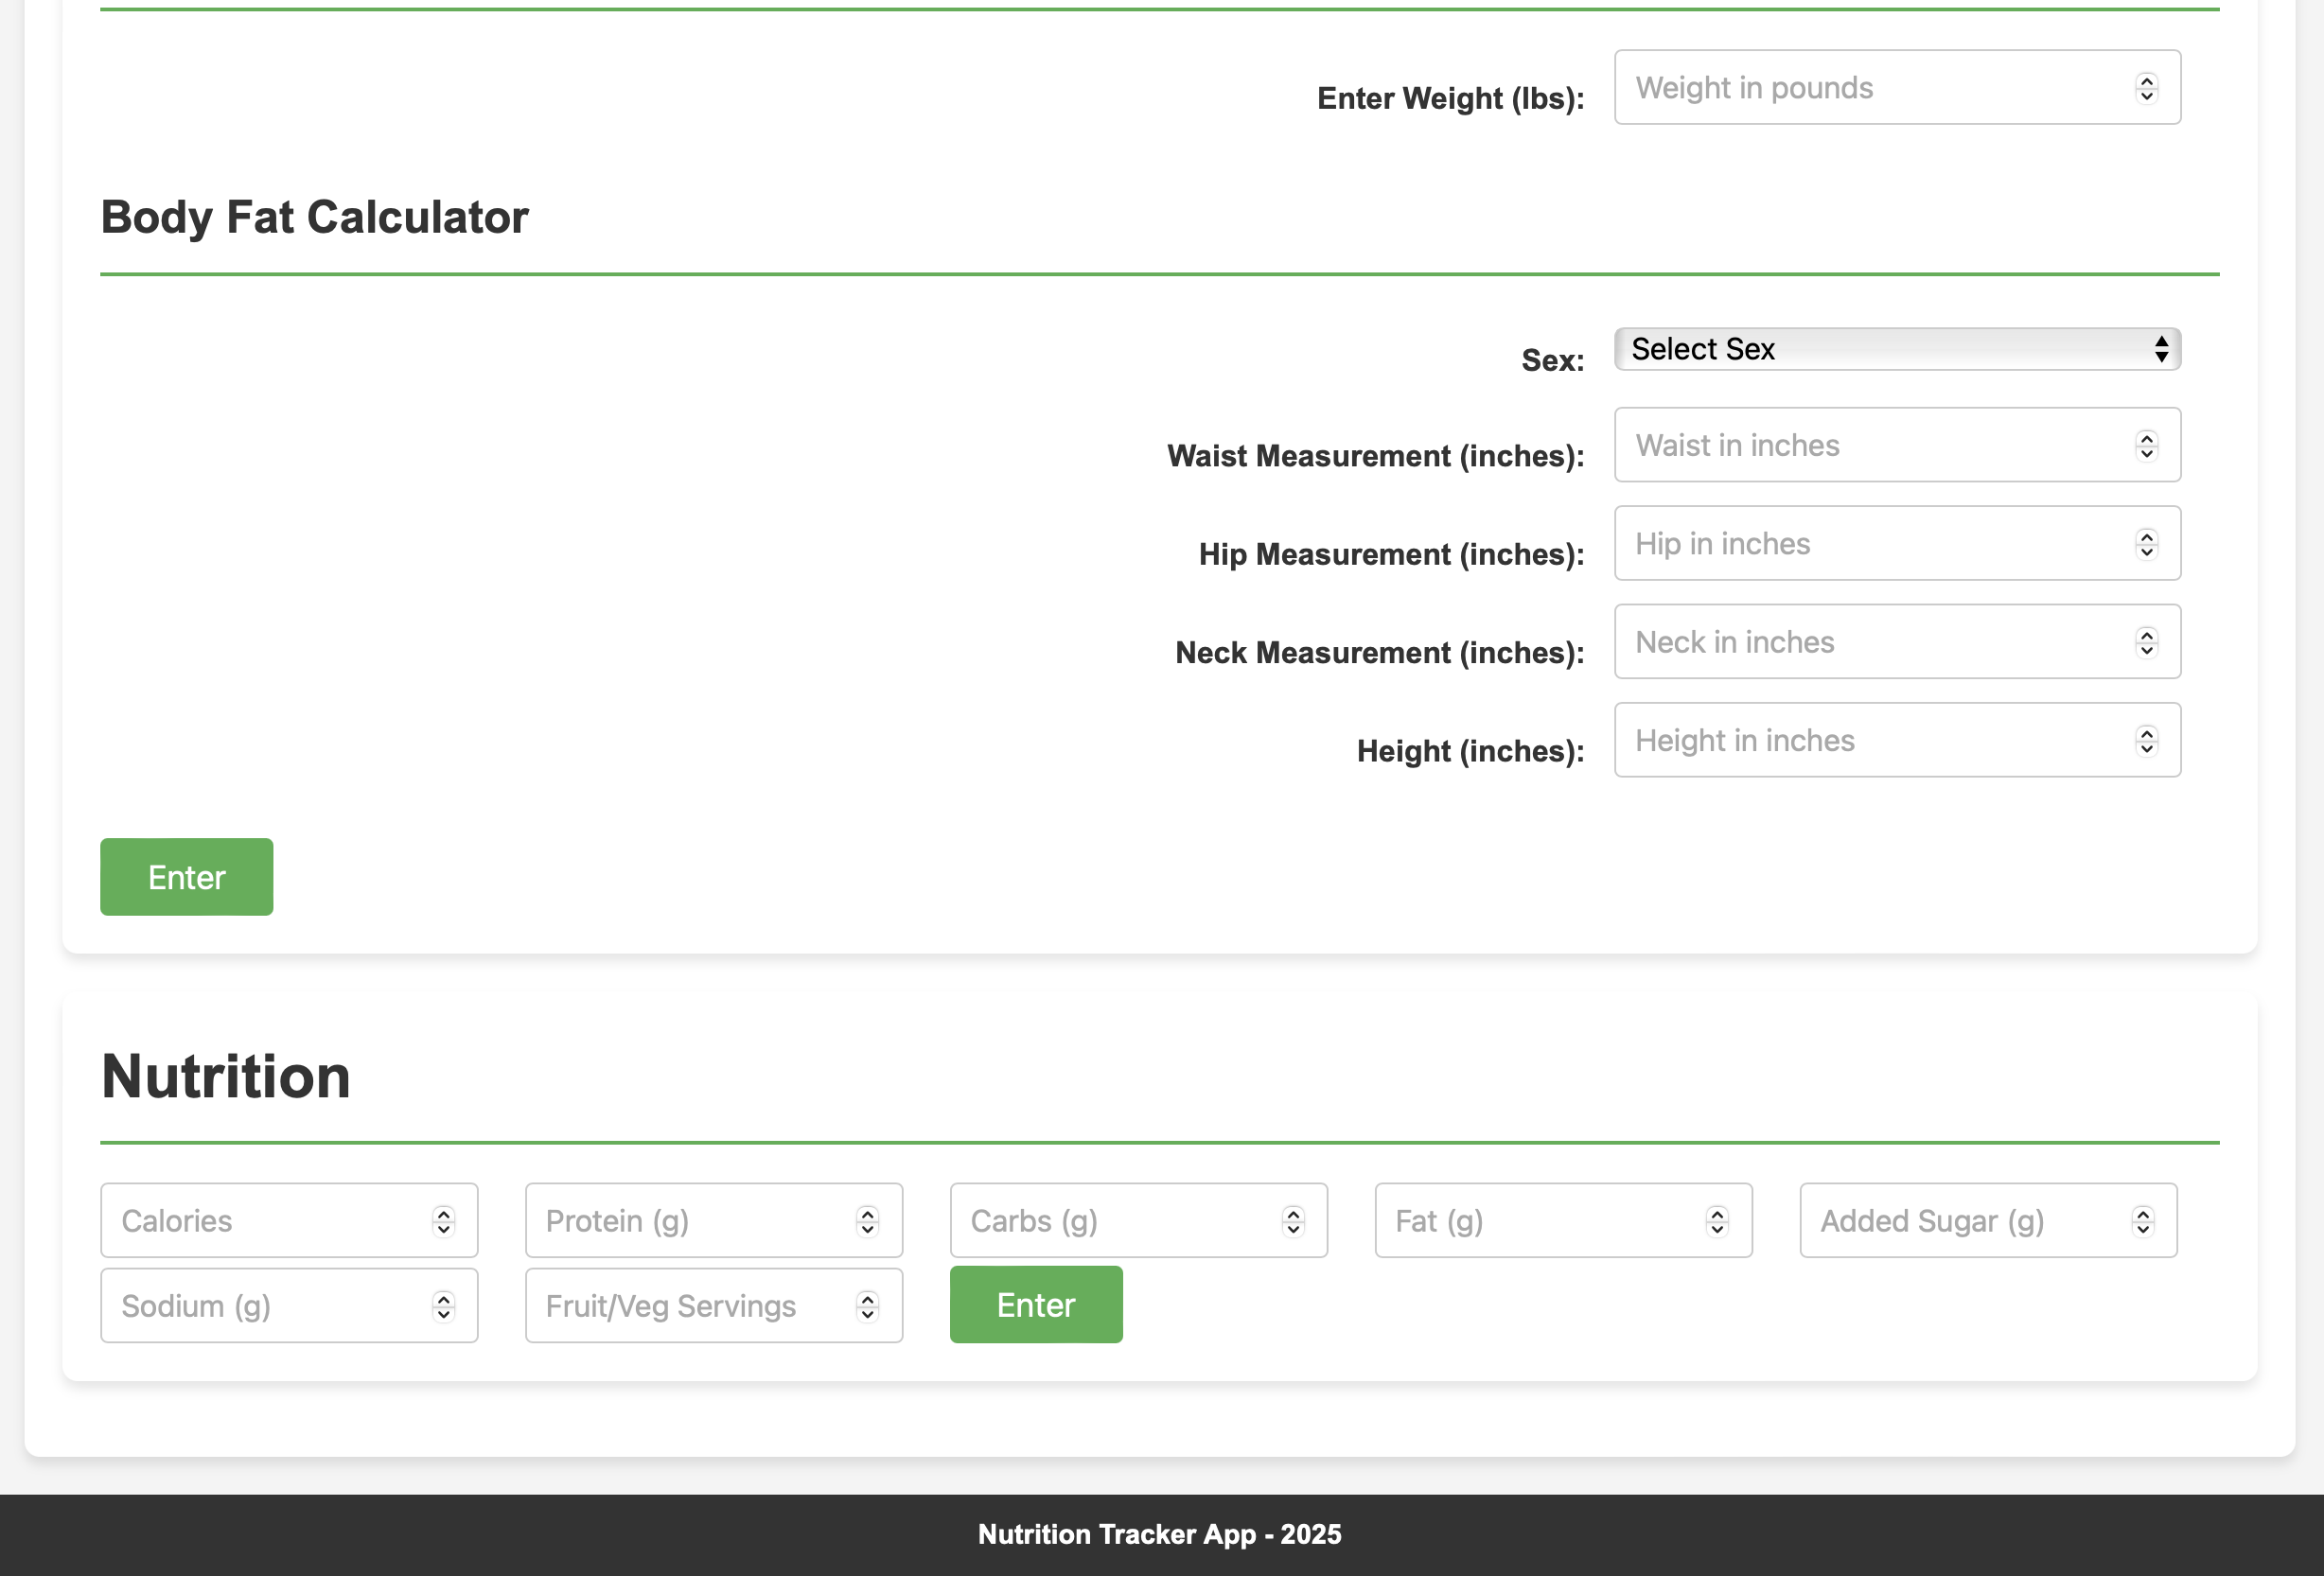Click the Added Sugar stepper arrows

click(x=2142, y=1221)
